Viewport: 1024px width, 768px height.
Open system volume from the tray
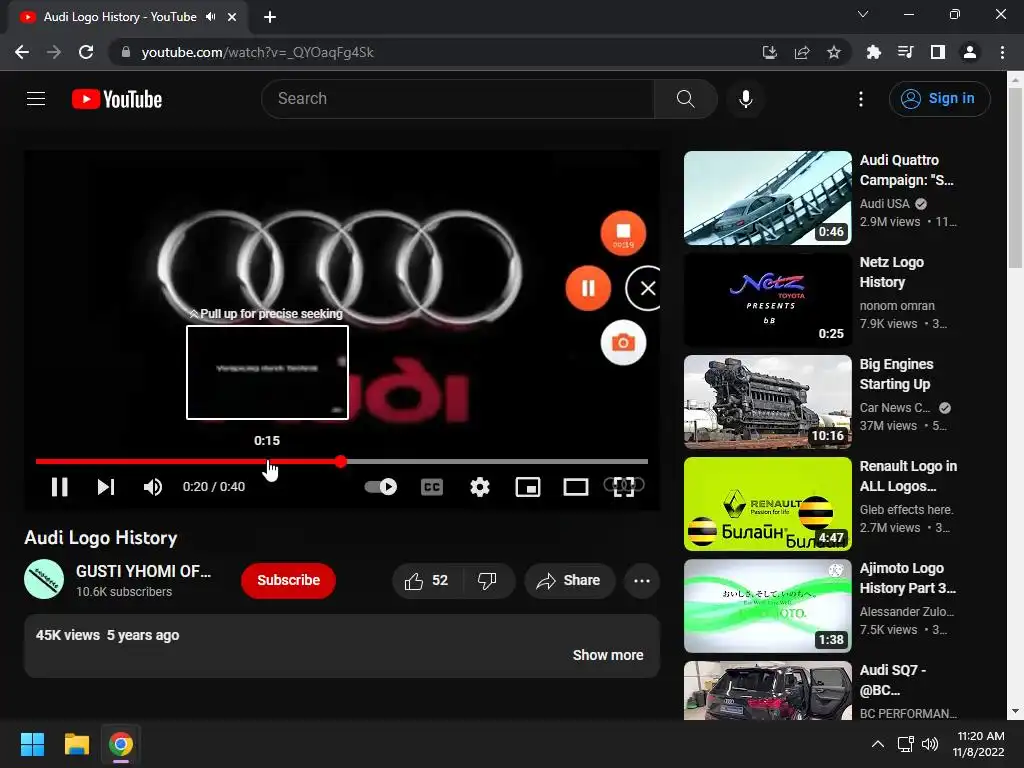930,744
